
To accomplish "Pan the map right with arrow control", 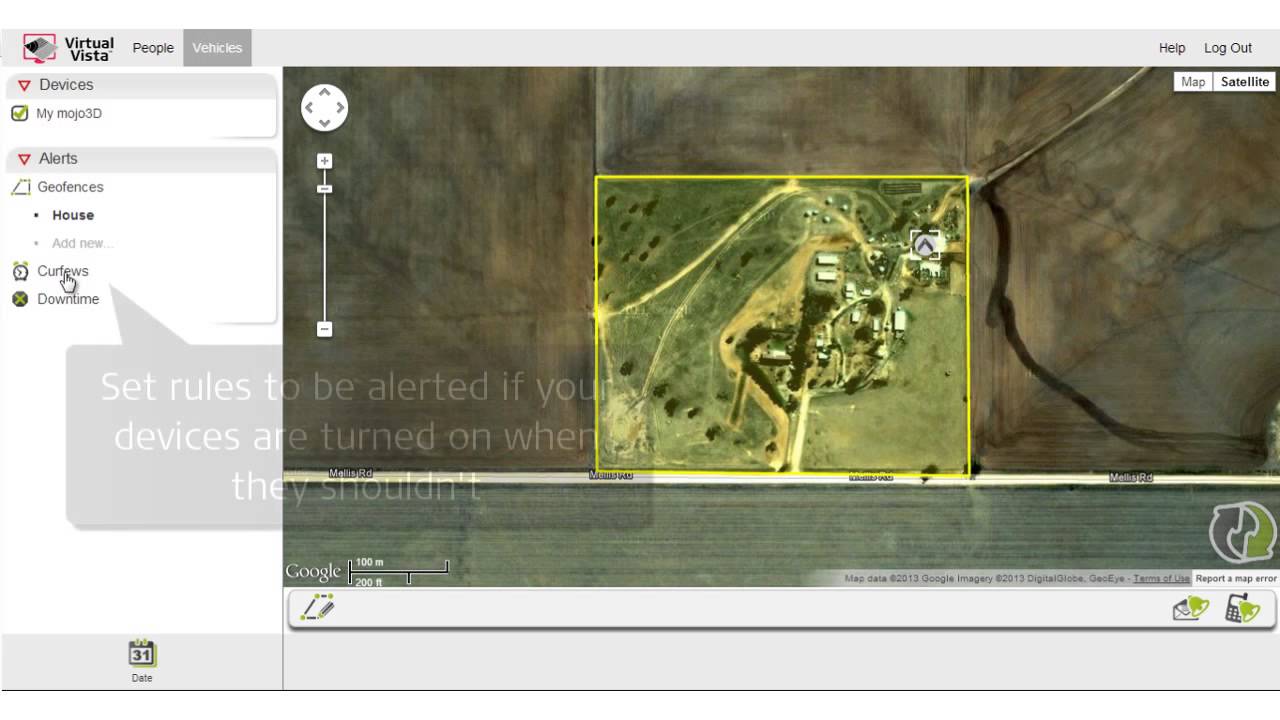I will [x=340, y=108].
